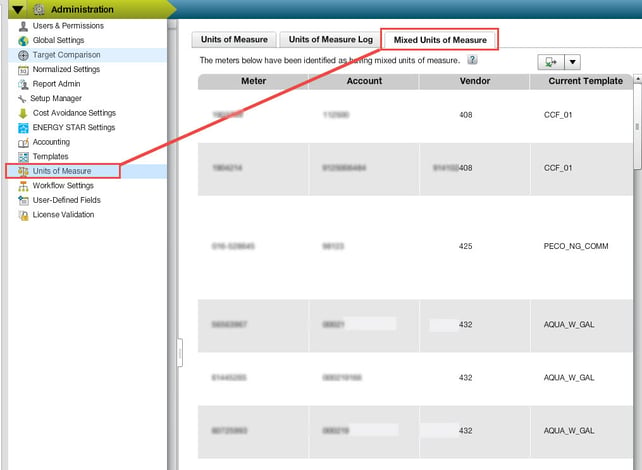Open the Templates sidebar item
The image size is (642, 470).
[x=50, y=157]
